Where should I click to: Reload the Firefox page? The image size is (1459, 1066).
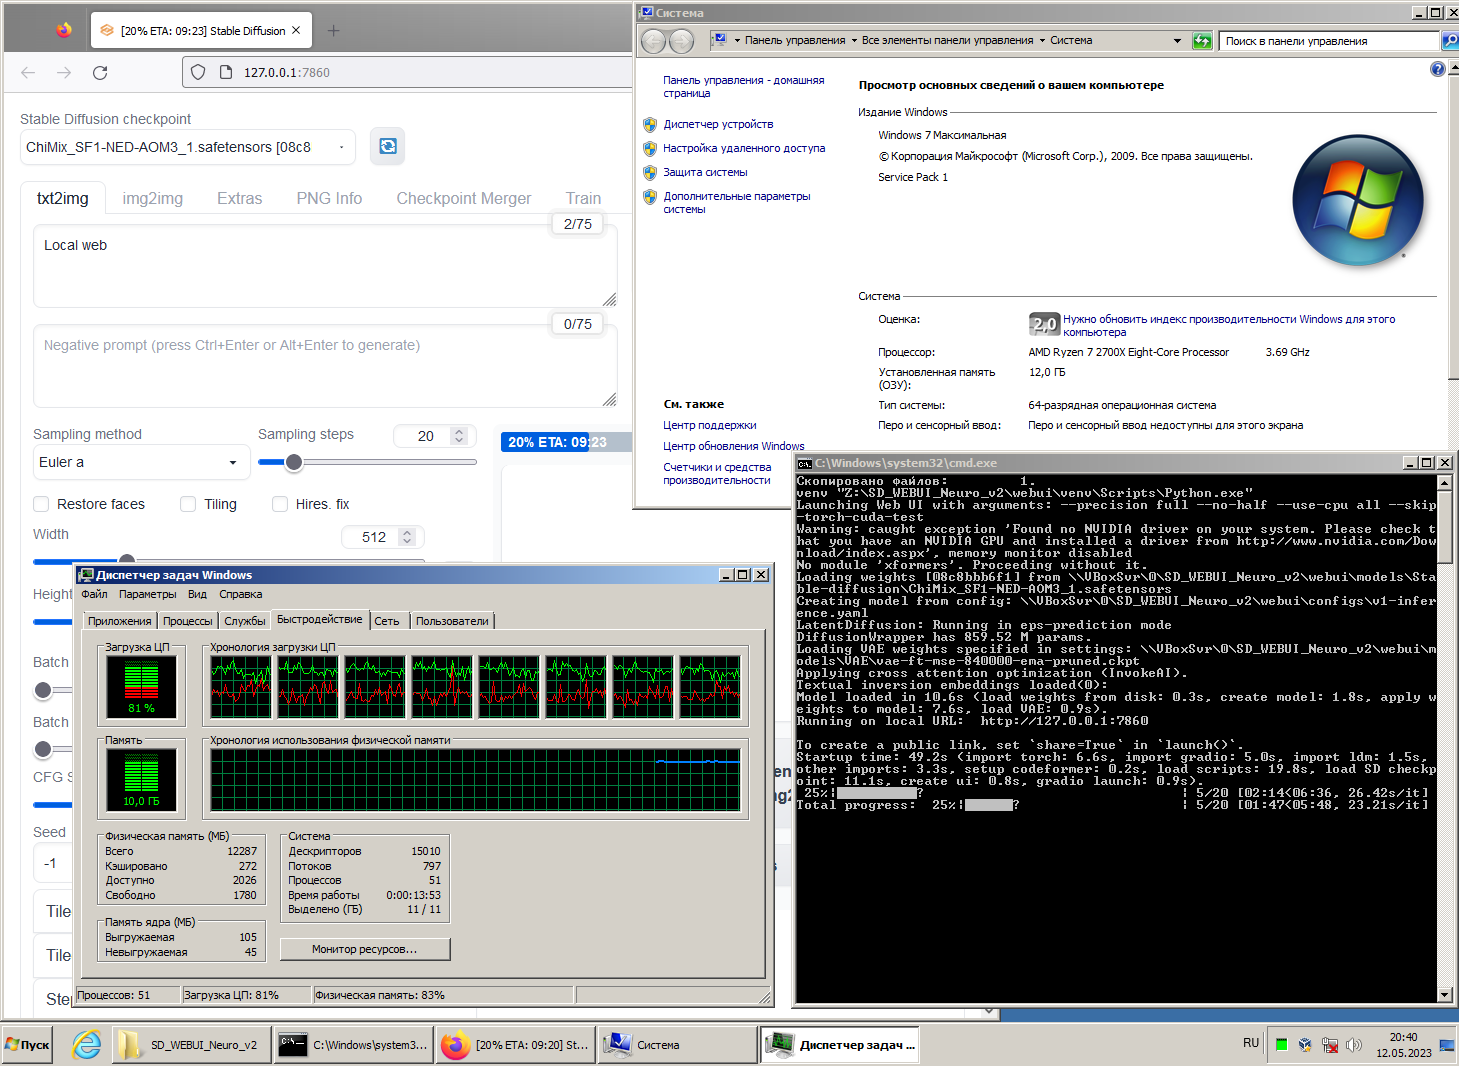tap(100, 72)
